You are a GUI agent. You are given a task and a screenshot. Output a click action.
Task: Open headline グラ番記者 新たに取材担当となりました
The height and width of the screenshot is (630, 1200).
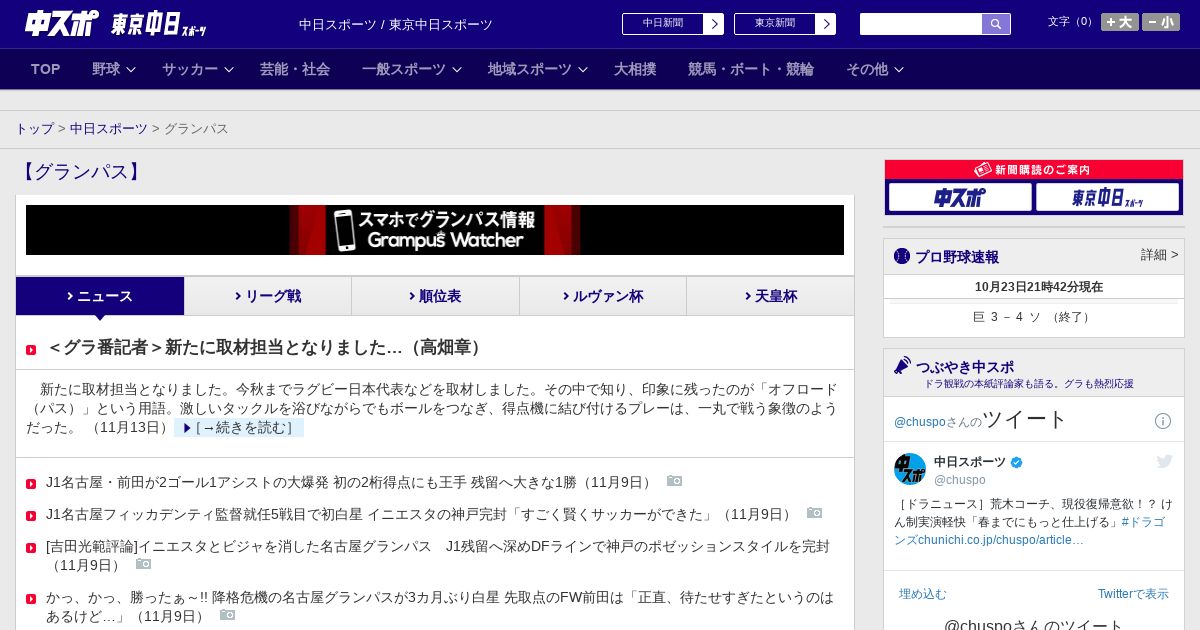point(267,348)
